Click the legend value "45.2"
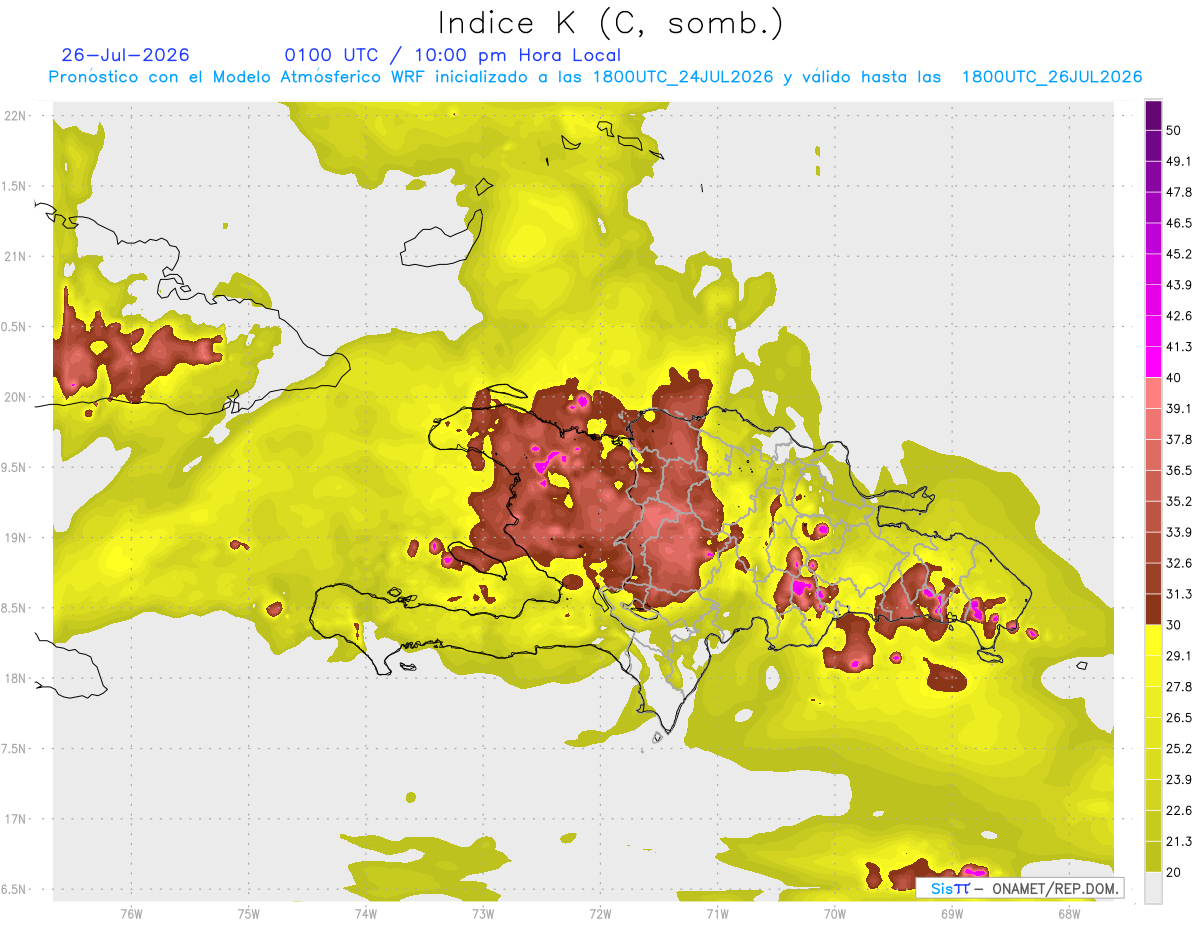Image resolution: width=1200 pixels, height=927 pixels. point(1179,254)
